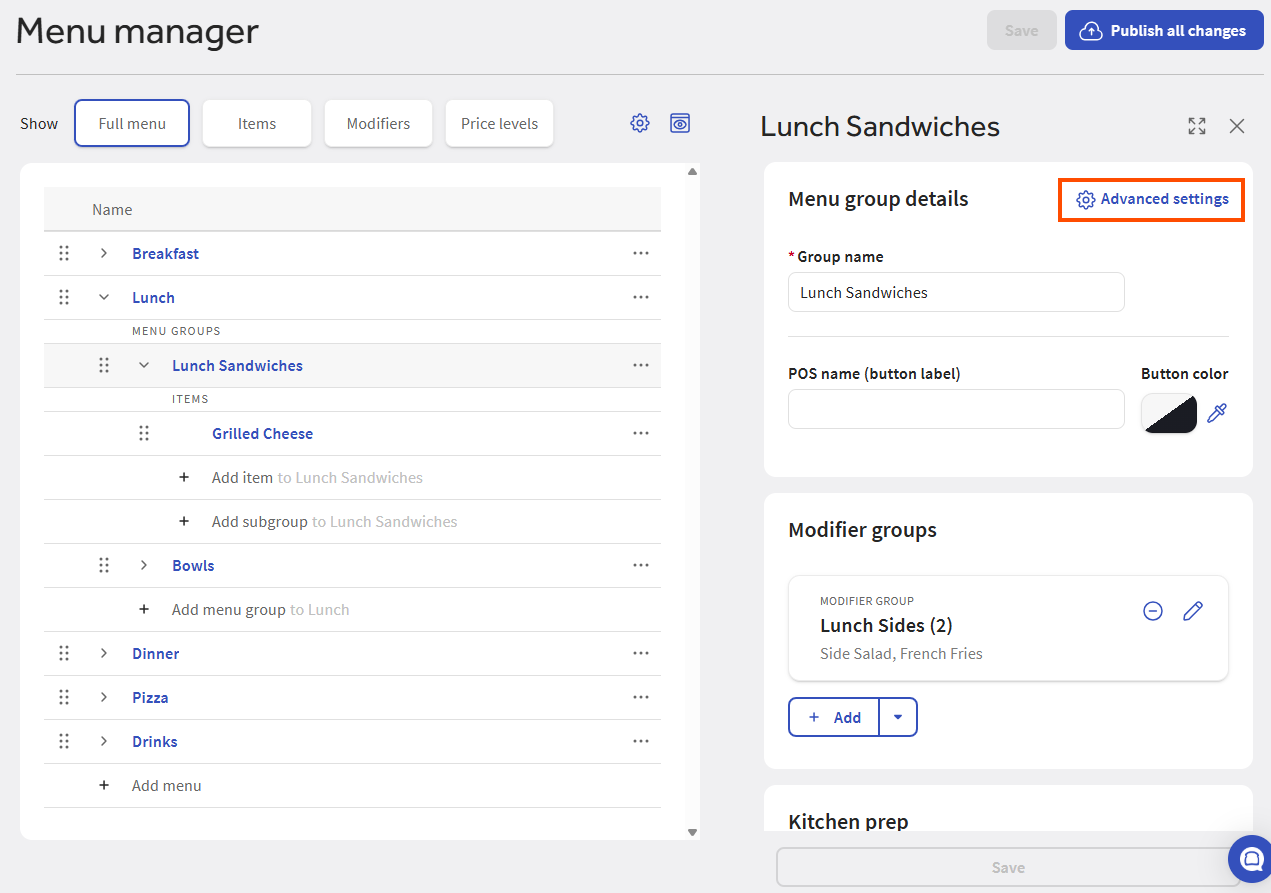The image size is (1271, 893).
Task: Click the preview eye icon beside Price levels
Action: [680, 123]
